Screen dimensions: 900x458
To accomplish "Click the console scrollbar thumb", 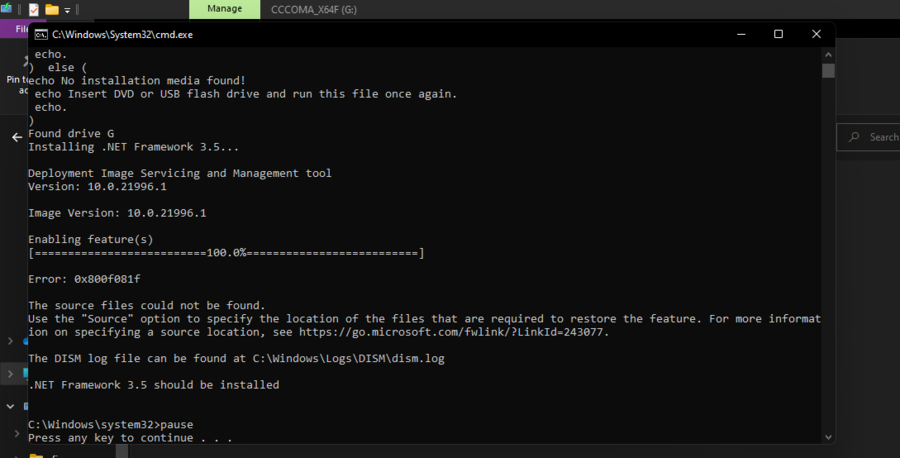I will pos(828,71).
